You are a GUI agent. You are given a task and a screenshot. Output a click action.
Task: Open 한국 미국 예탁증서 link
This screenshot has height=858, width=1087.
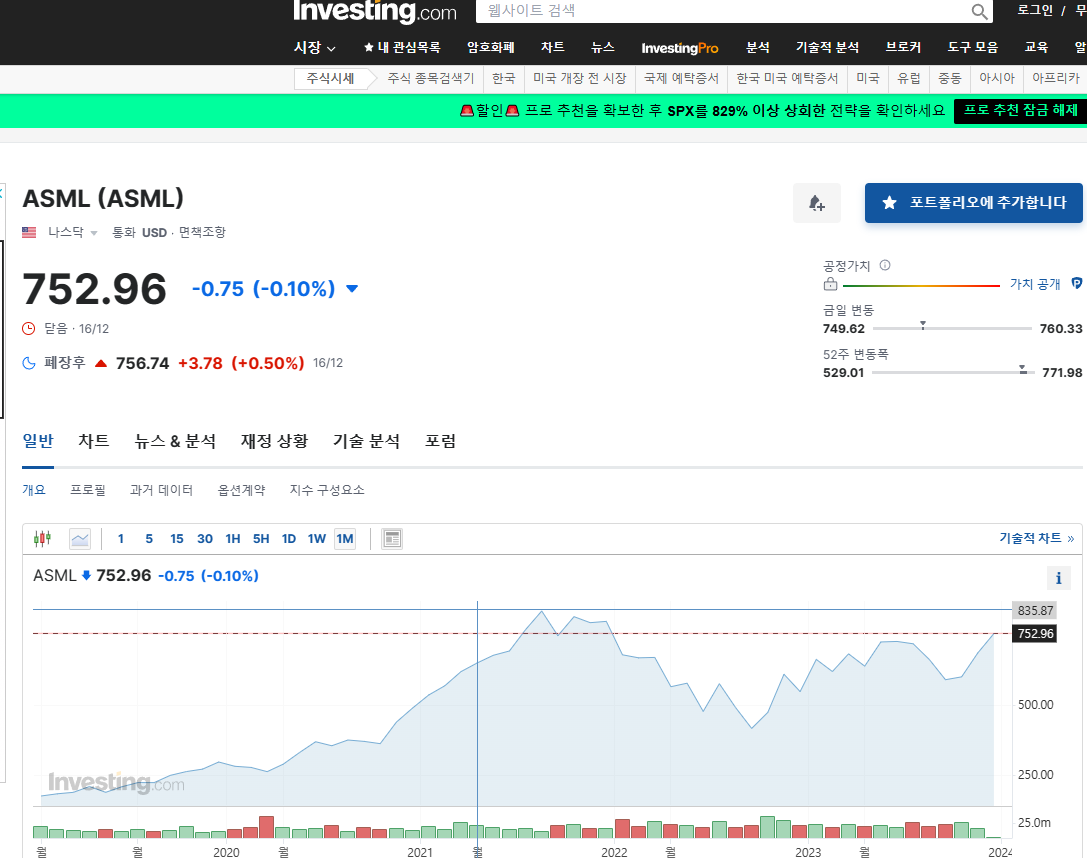(x=787, y=78)
